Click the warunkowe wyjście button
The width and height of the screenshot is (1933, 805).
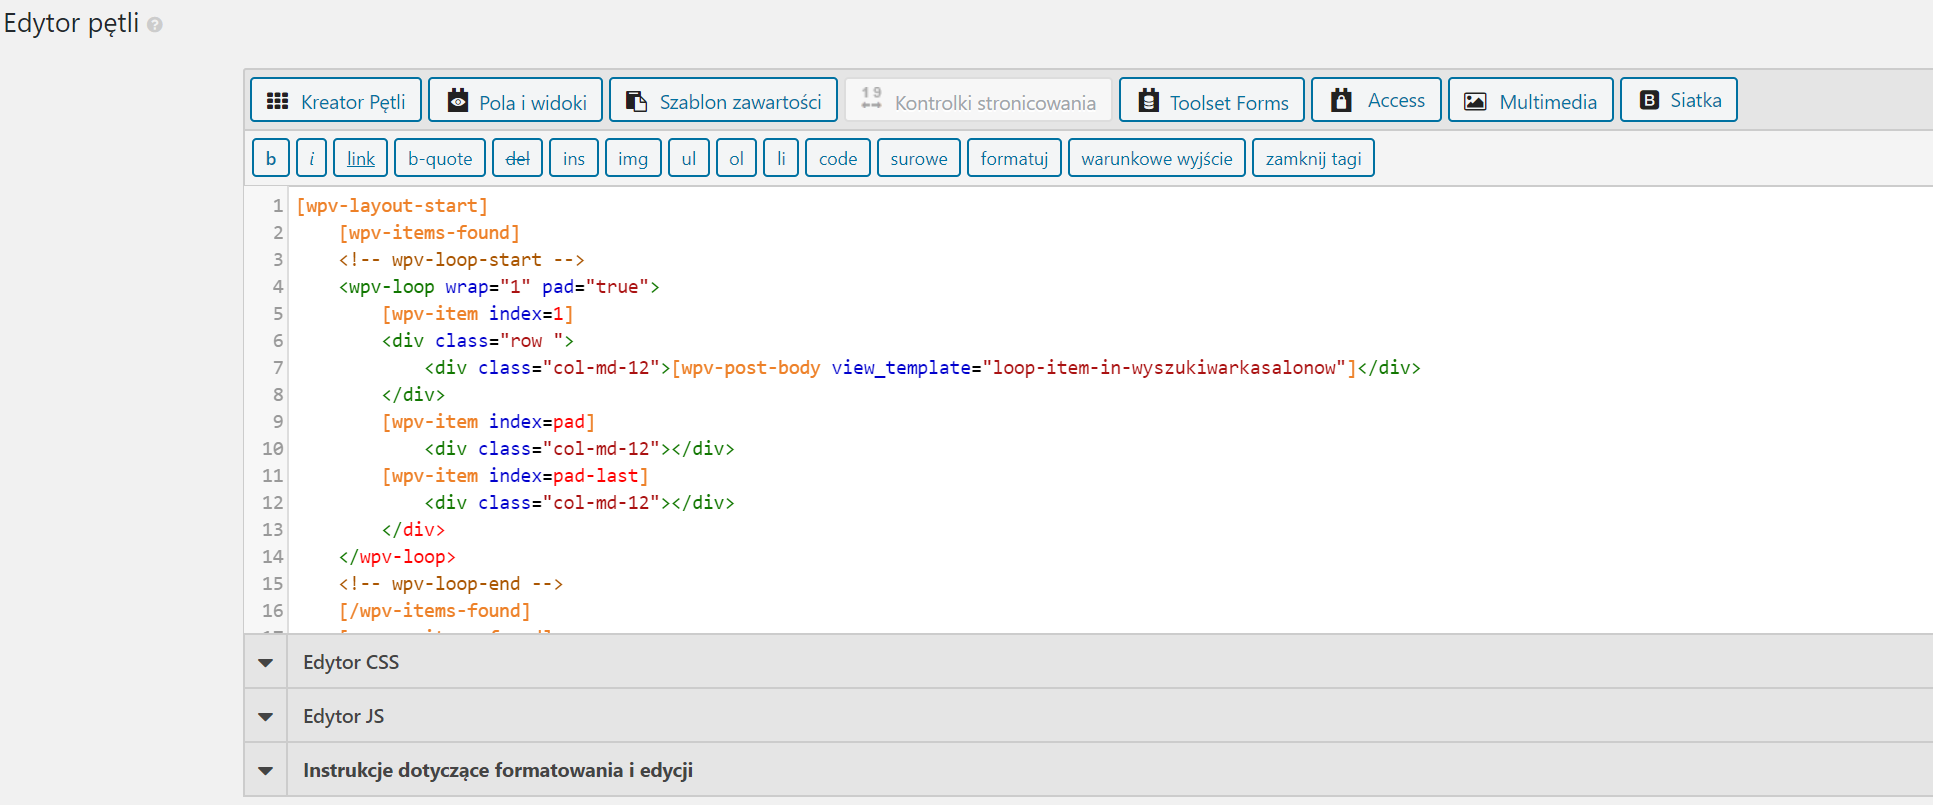(1157, 158)
